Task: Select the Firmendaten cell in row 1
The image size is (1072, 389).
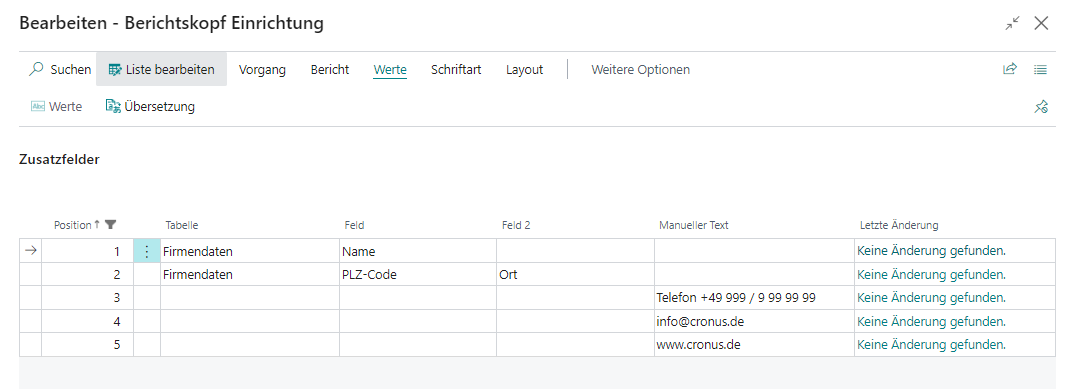Action: pos(250,252)
